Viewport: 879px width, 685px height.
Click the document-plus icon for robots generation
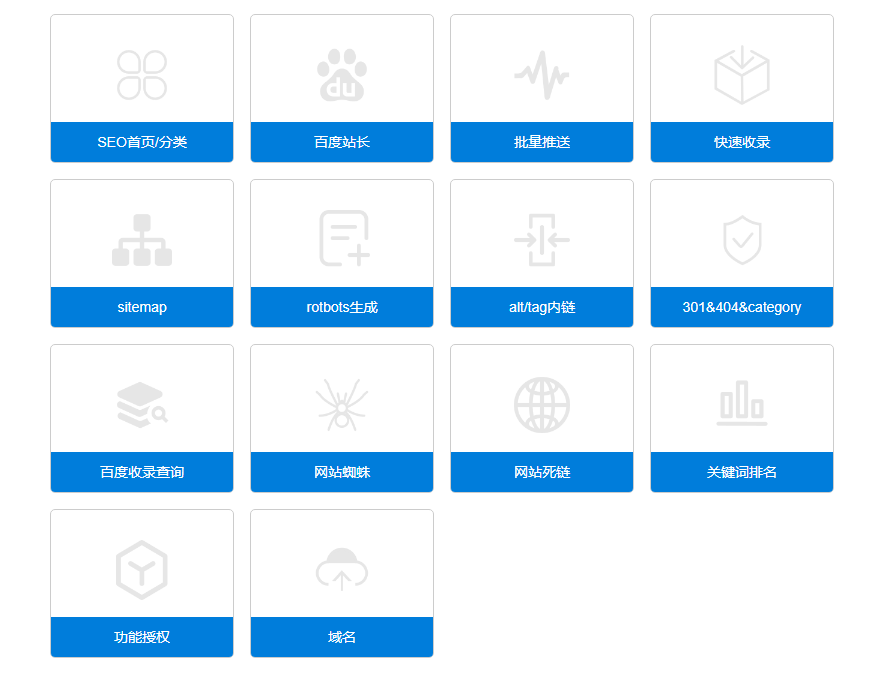click(344, 239)
